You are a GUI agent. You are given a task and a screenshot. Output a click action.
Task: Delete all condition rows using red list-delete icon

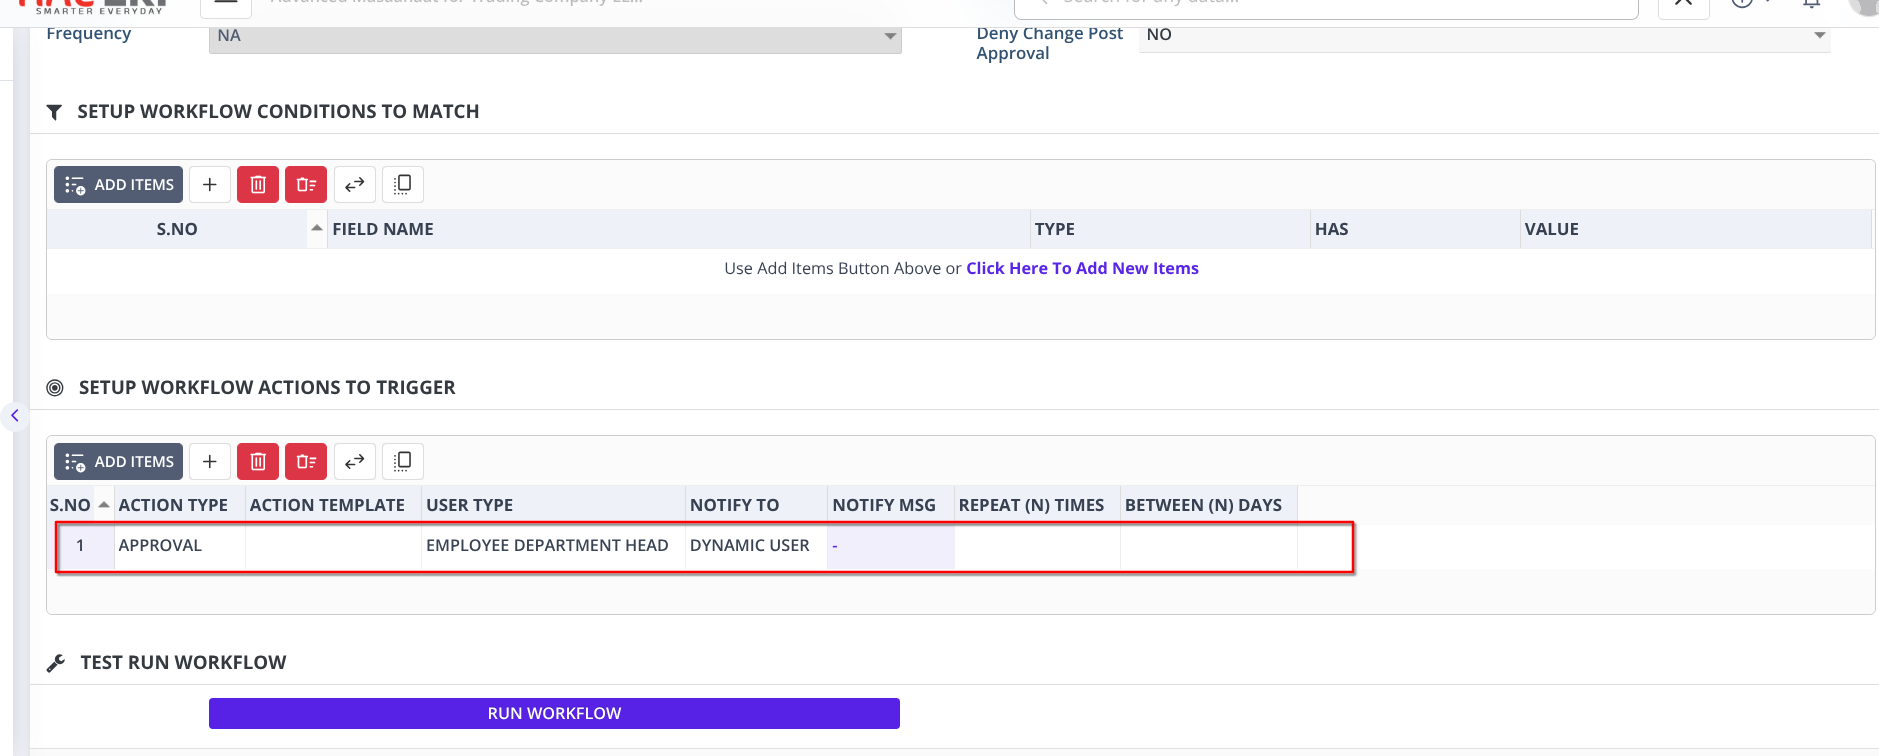pyautogui.click(x=306, y=185)
